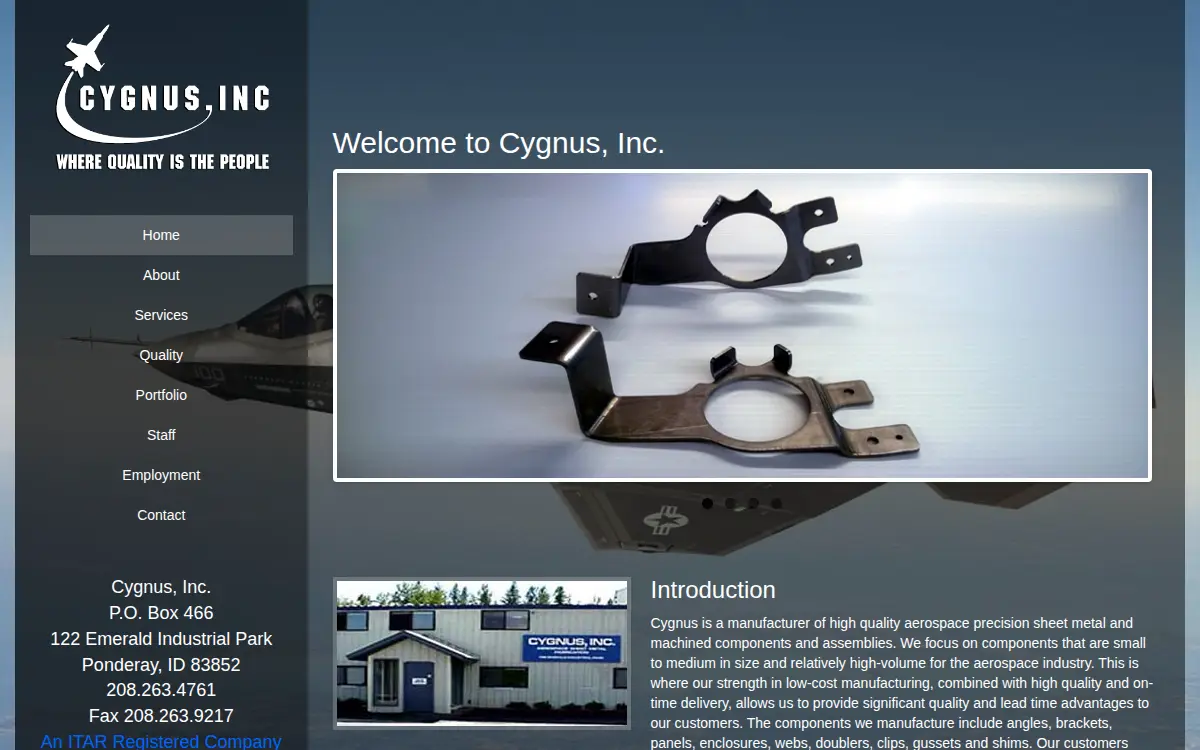Open the Employment page
Image resolution: width=1200 pixels, height=750 pixels.
coord(161,475)
